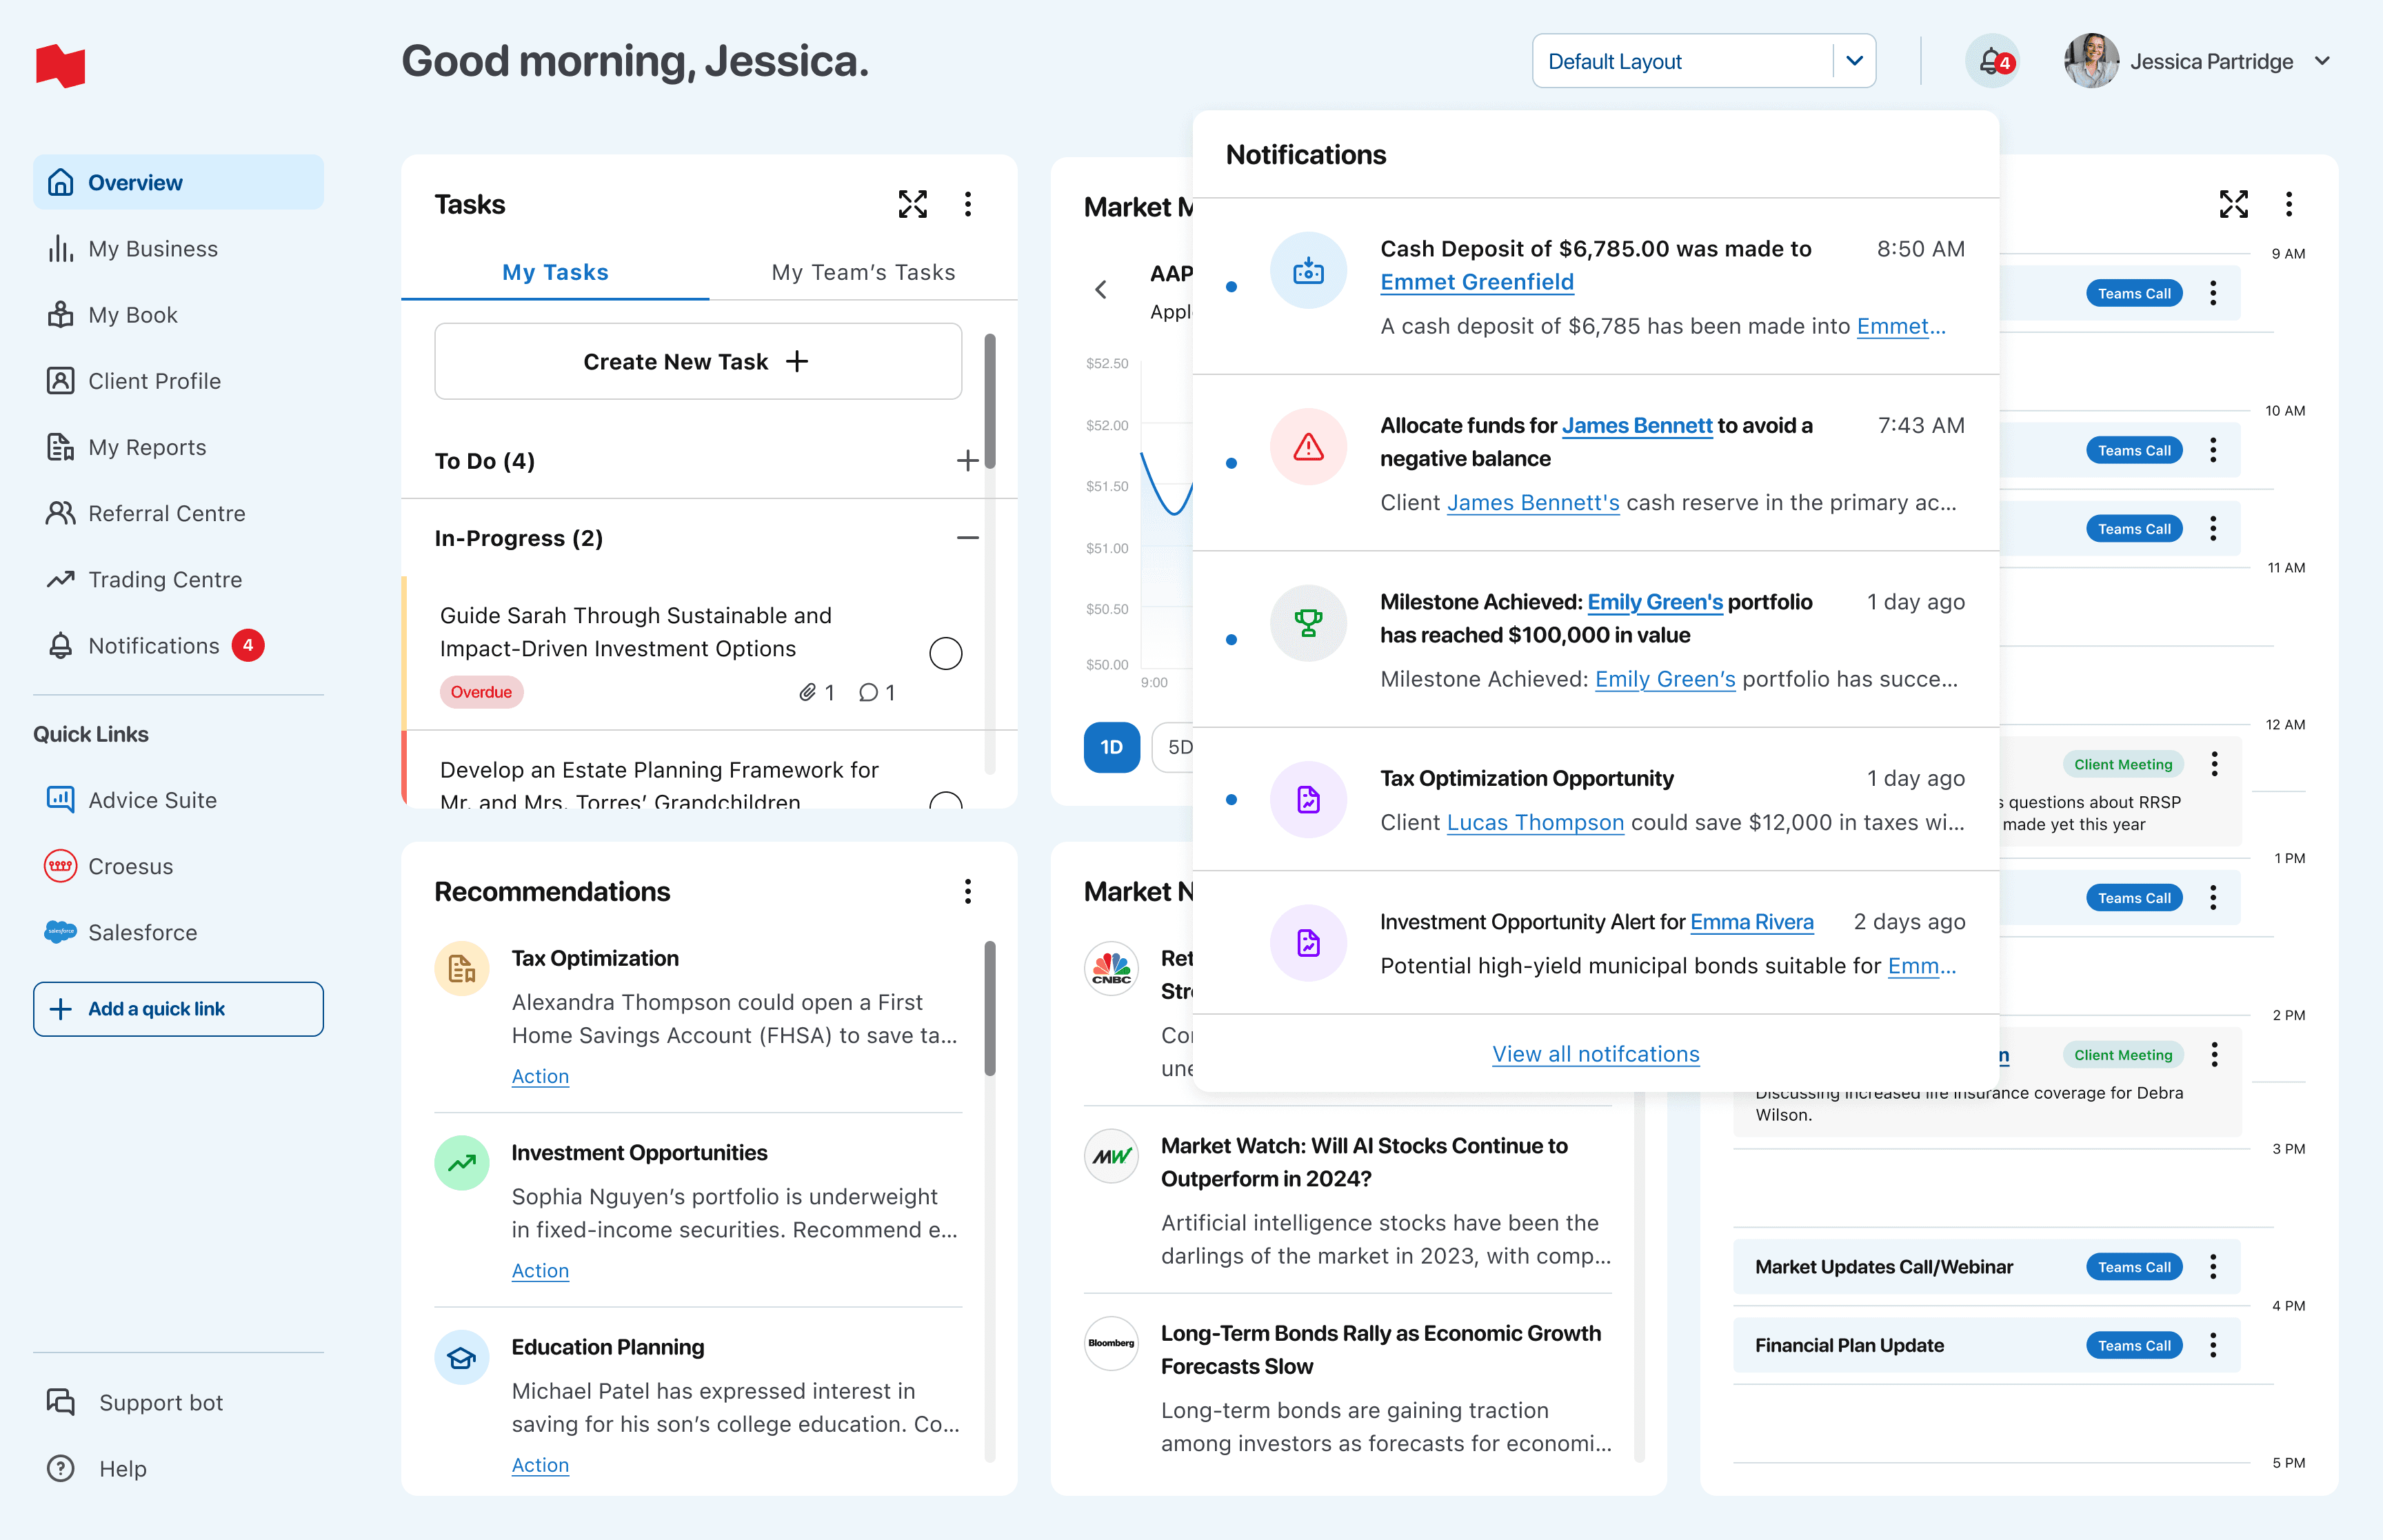Click the Support bot icon
Viewport: 2383px width, 1540px height.
61,1402
